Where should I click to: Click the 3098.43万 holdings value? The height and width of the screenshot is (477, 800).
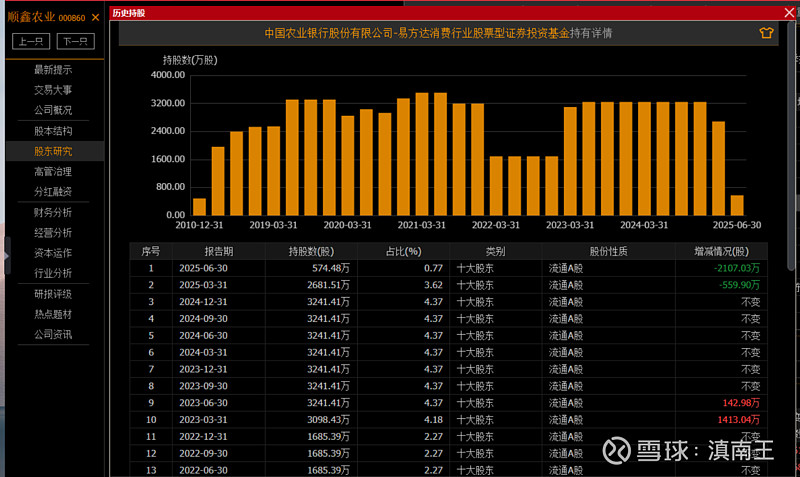click(328, 420)
